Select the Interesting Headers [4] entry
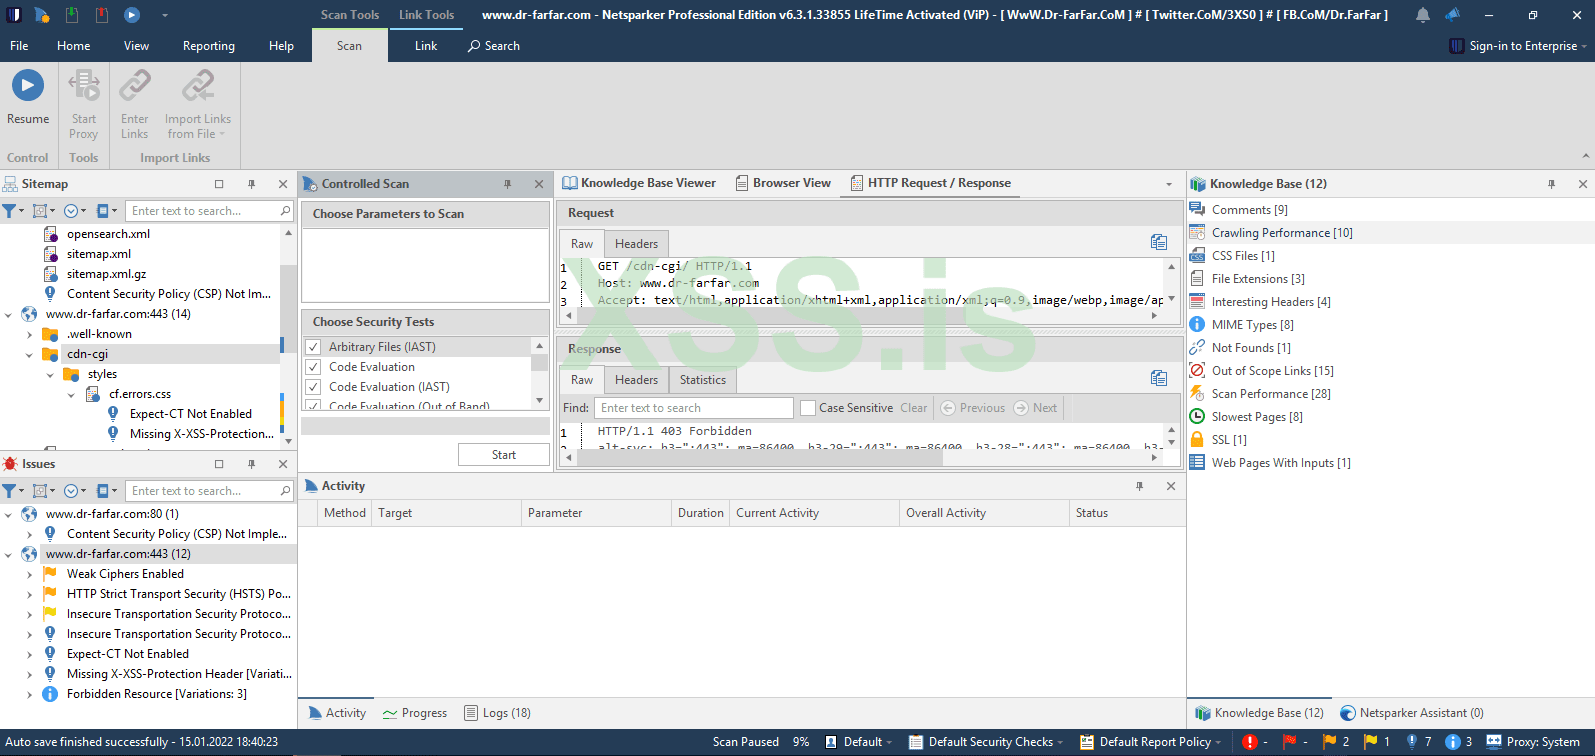Viewport: 1595px width, 756px height. tap(1271, 302)
